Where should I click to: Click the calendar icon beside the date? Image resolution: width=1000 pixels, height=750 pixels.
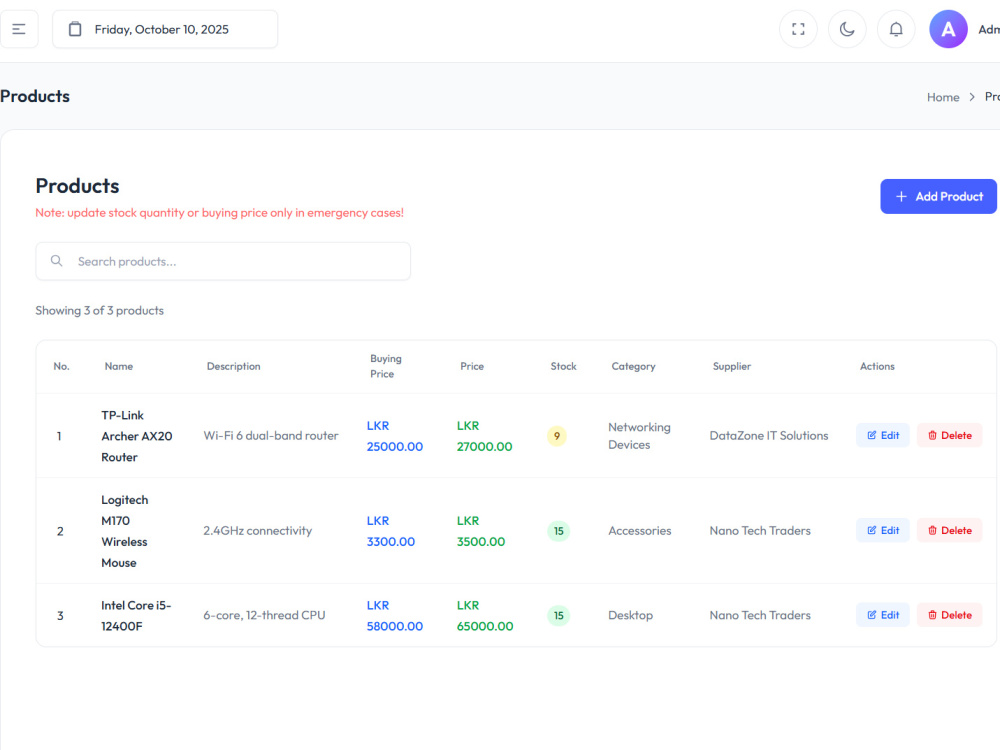click(x=75, y=29)
